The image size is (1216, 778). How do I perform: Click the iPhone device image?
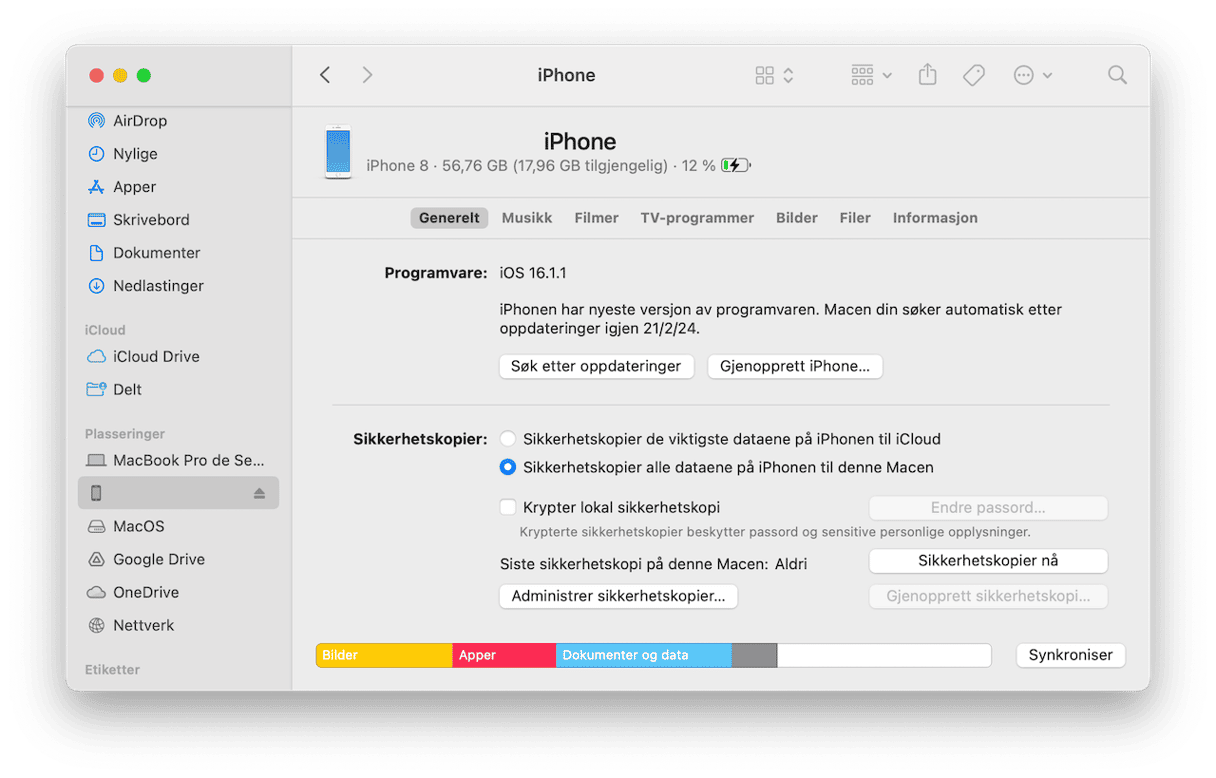point(338,152)
